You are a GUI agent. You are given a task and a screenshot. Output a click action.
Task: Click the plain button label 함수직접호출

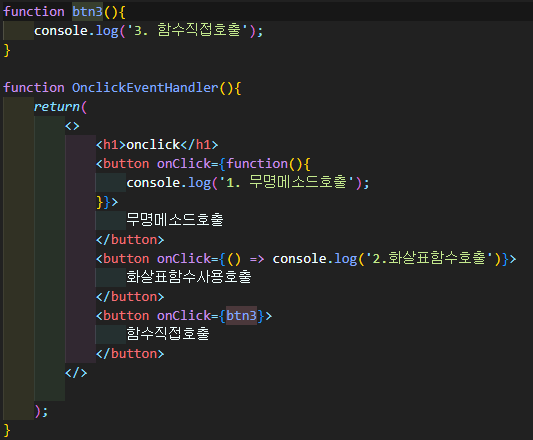168,334
